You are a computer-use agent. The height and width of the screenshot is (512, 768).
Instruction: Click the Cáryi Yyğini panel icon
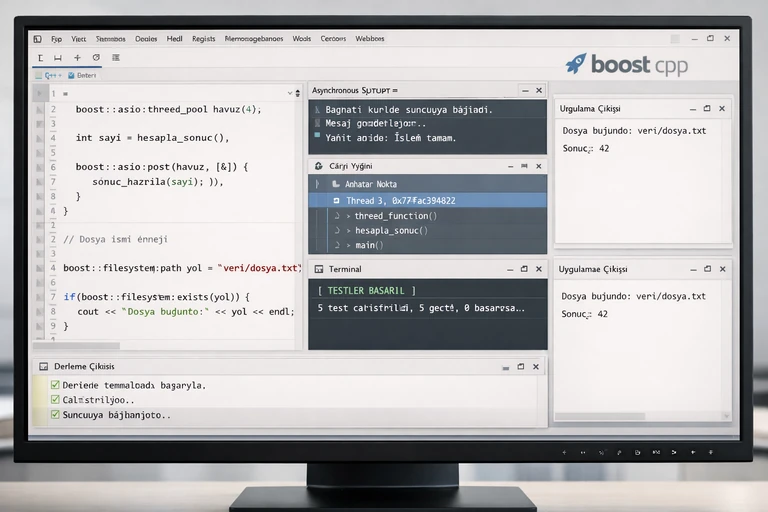pos(319,166)
